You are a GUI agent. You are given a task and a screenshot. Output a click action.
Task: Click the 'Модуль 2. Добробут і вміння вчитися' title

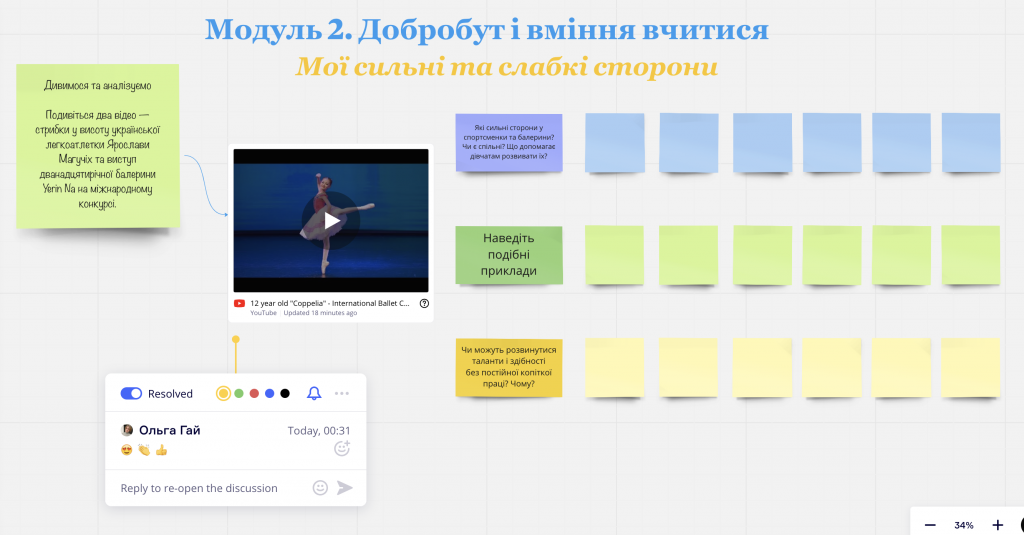point(487,29)
